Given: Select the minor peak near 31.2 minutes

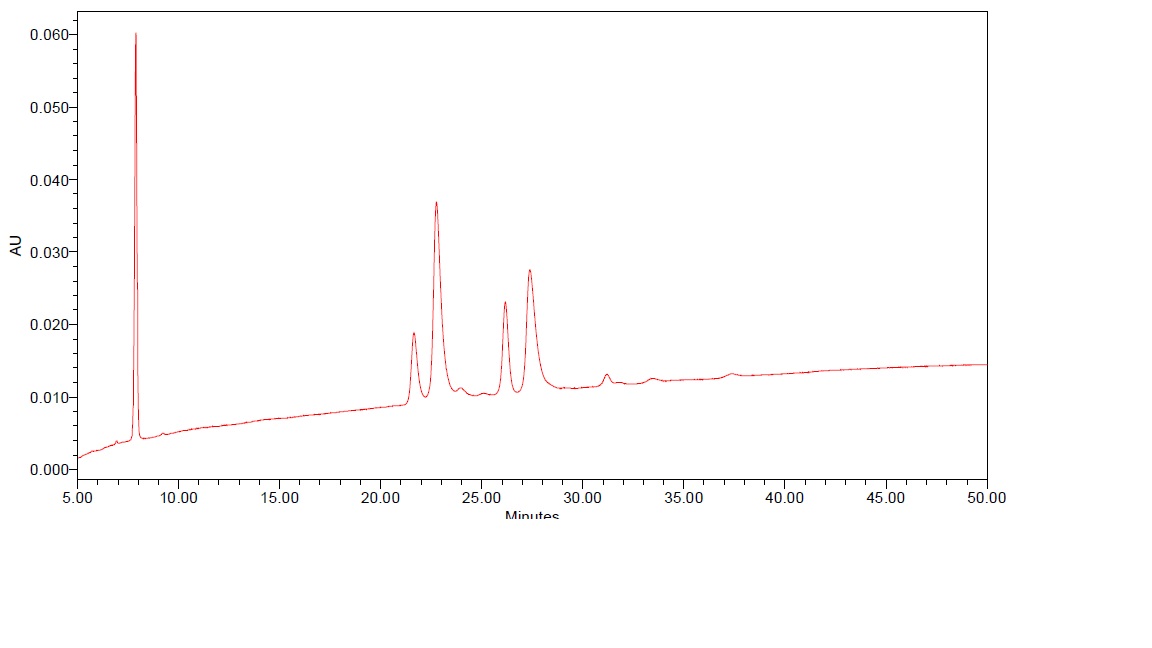Looking at the screenshot, I should coord(607,375).
